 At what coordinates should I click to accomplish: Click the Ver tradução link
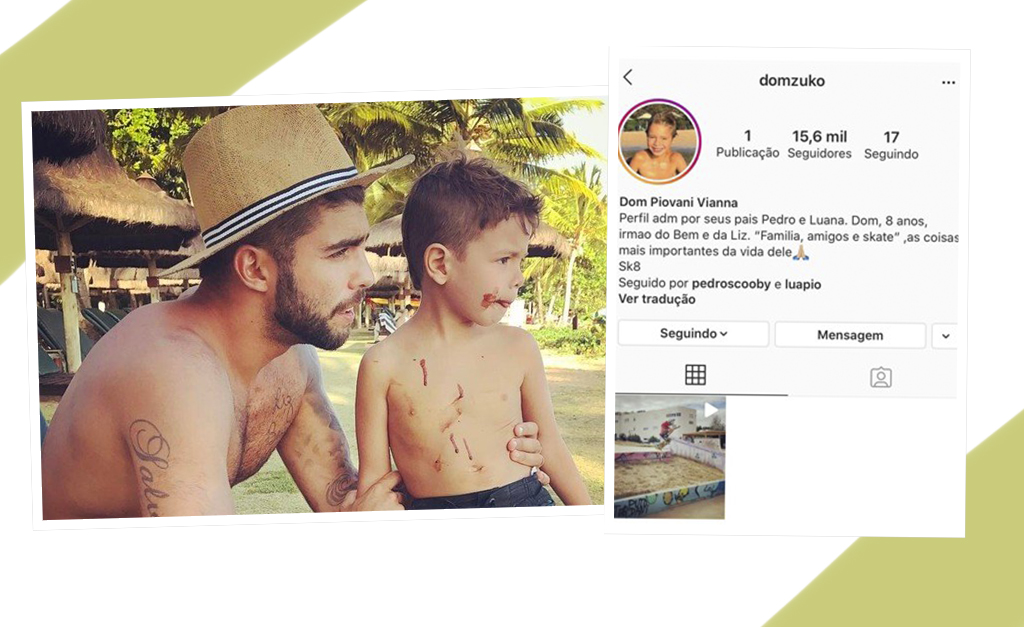pos(657,299)
